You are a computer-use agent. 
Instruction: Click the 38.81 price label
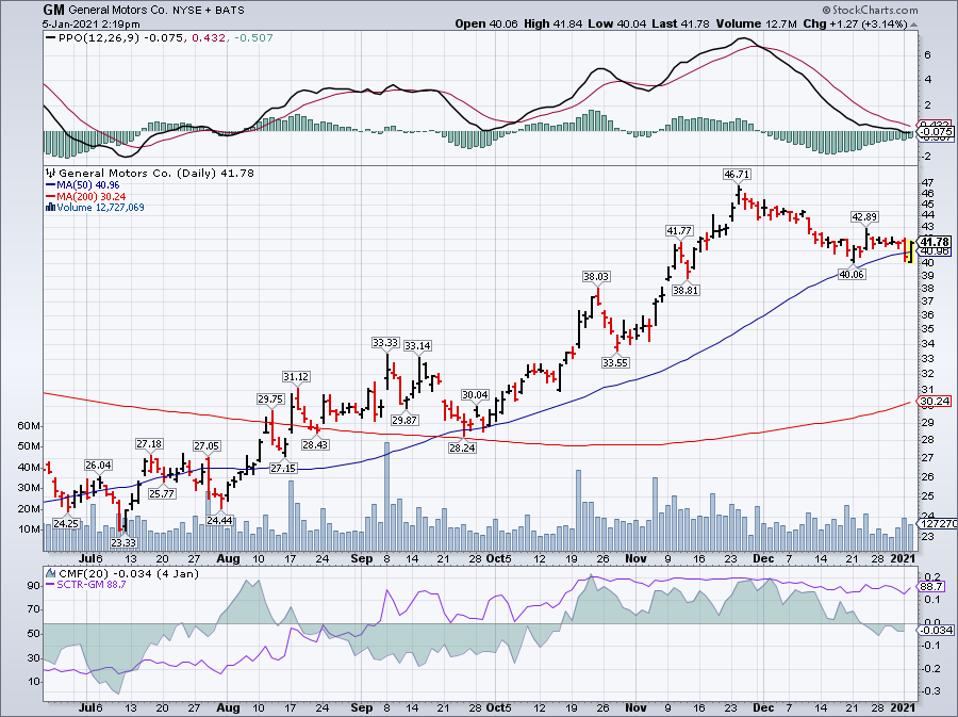click(686, 291)
